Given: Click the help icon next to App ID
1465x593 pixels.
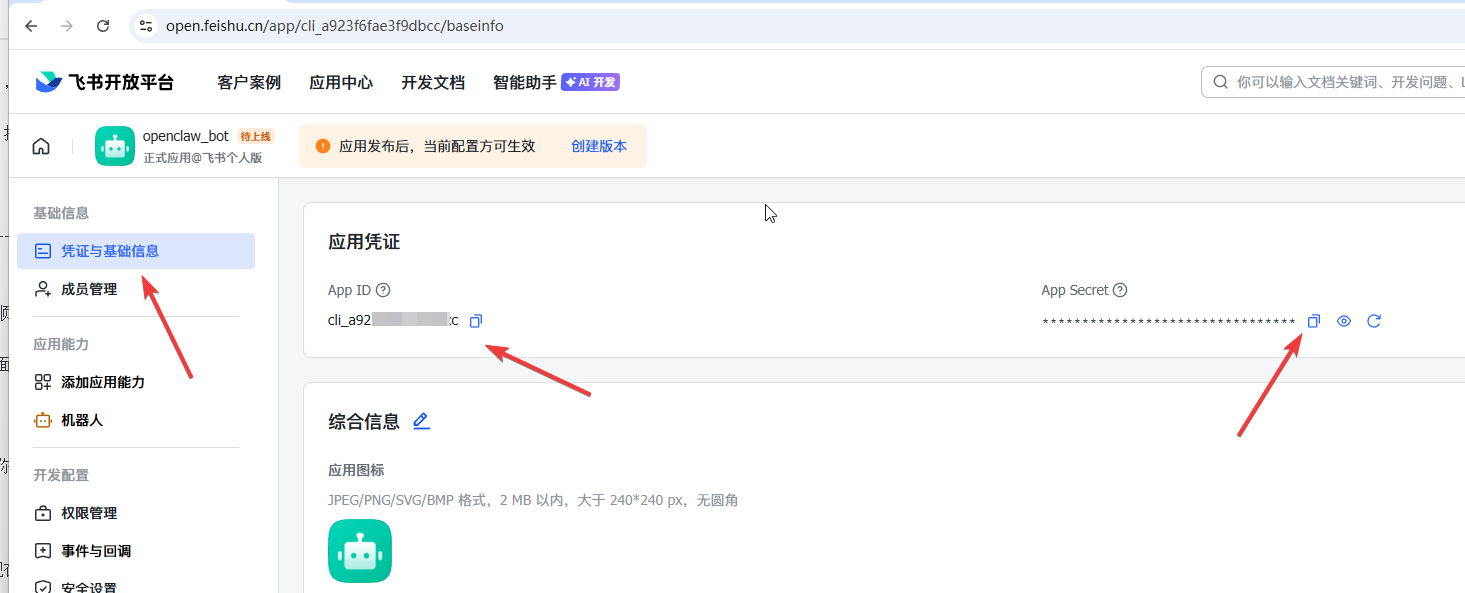Looking at the screenshot, I should pos(383,290).
